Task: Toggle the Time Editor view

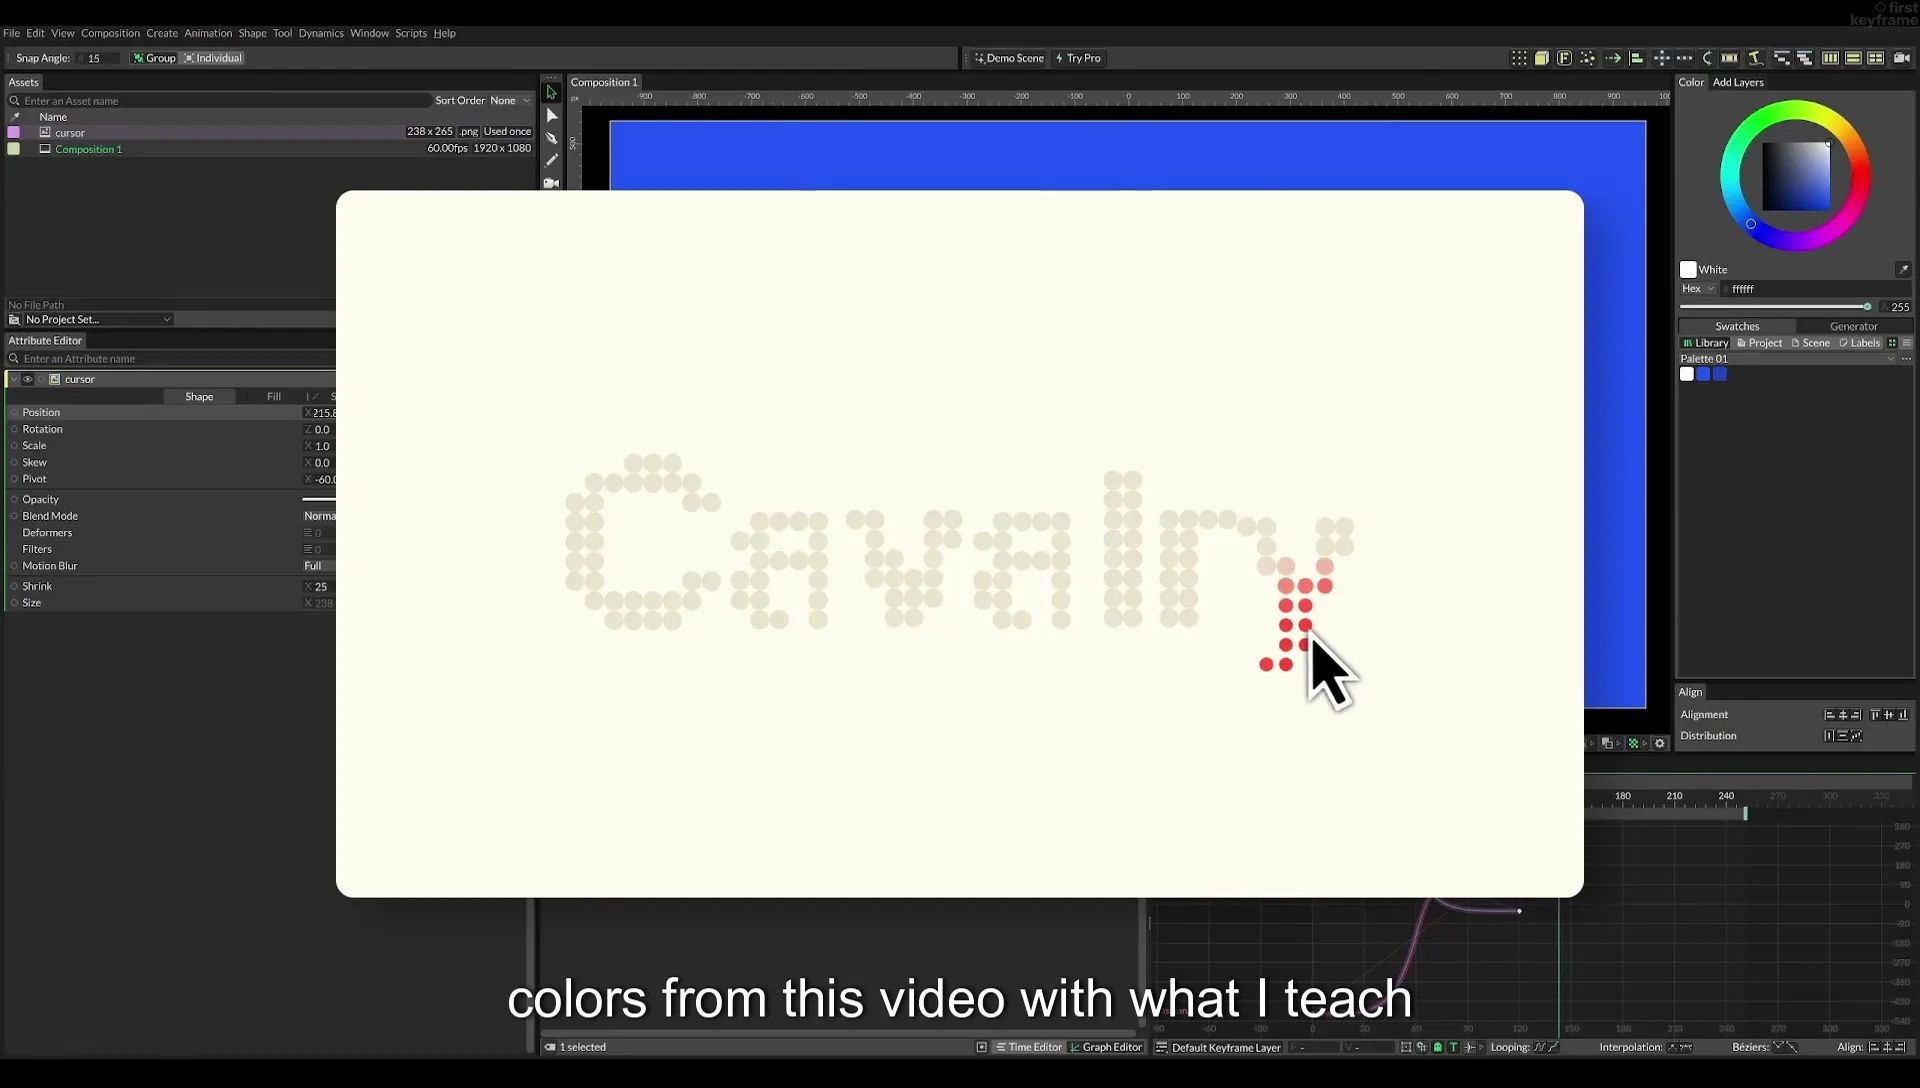Action: coord(1028,1047)
